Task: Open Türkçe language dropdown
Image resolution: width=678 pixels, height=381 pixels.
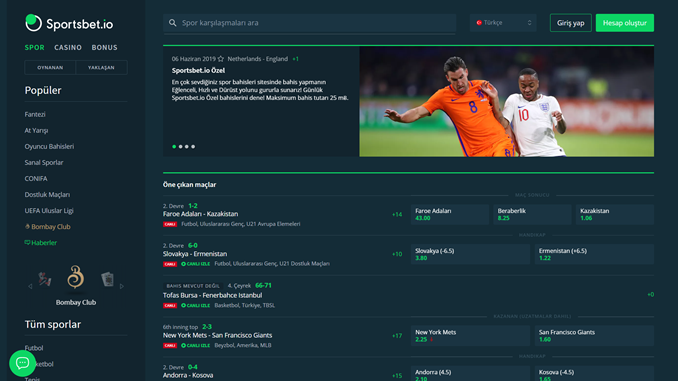Action: pos(503,23)
